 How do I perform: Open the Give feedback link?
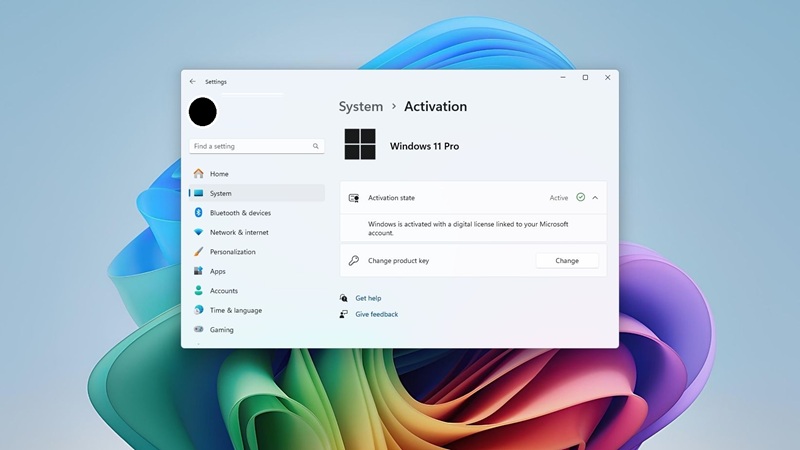point(377,314)
